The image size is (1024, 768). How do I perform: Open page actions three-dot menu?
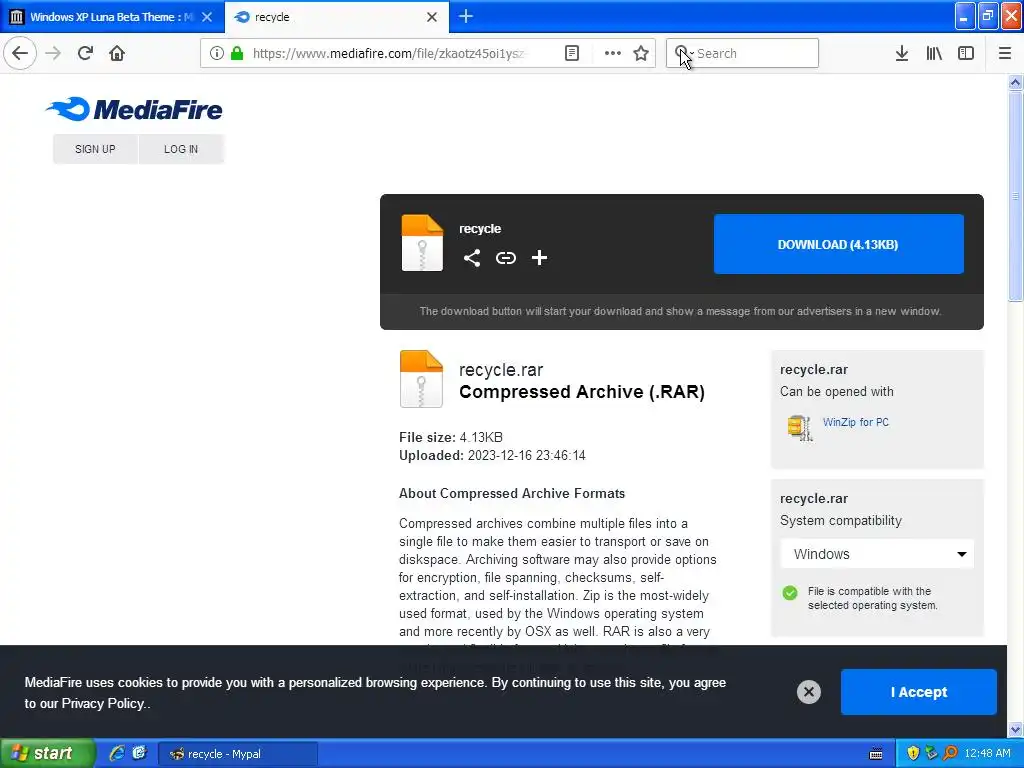(x=613, y=53)
